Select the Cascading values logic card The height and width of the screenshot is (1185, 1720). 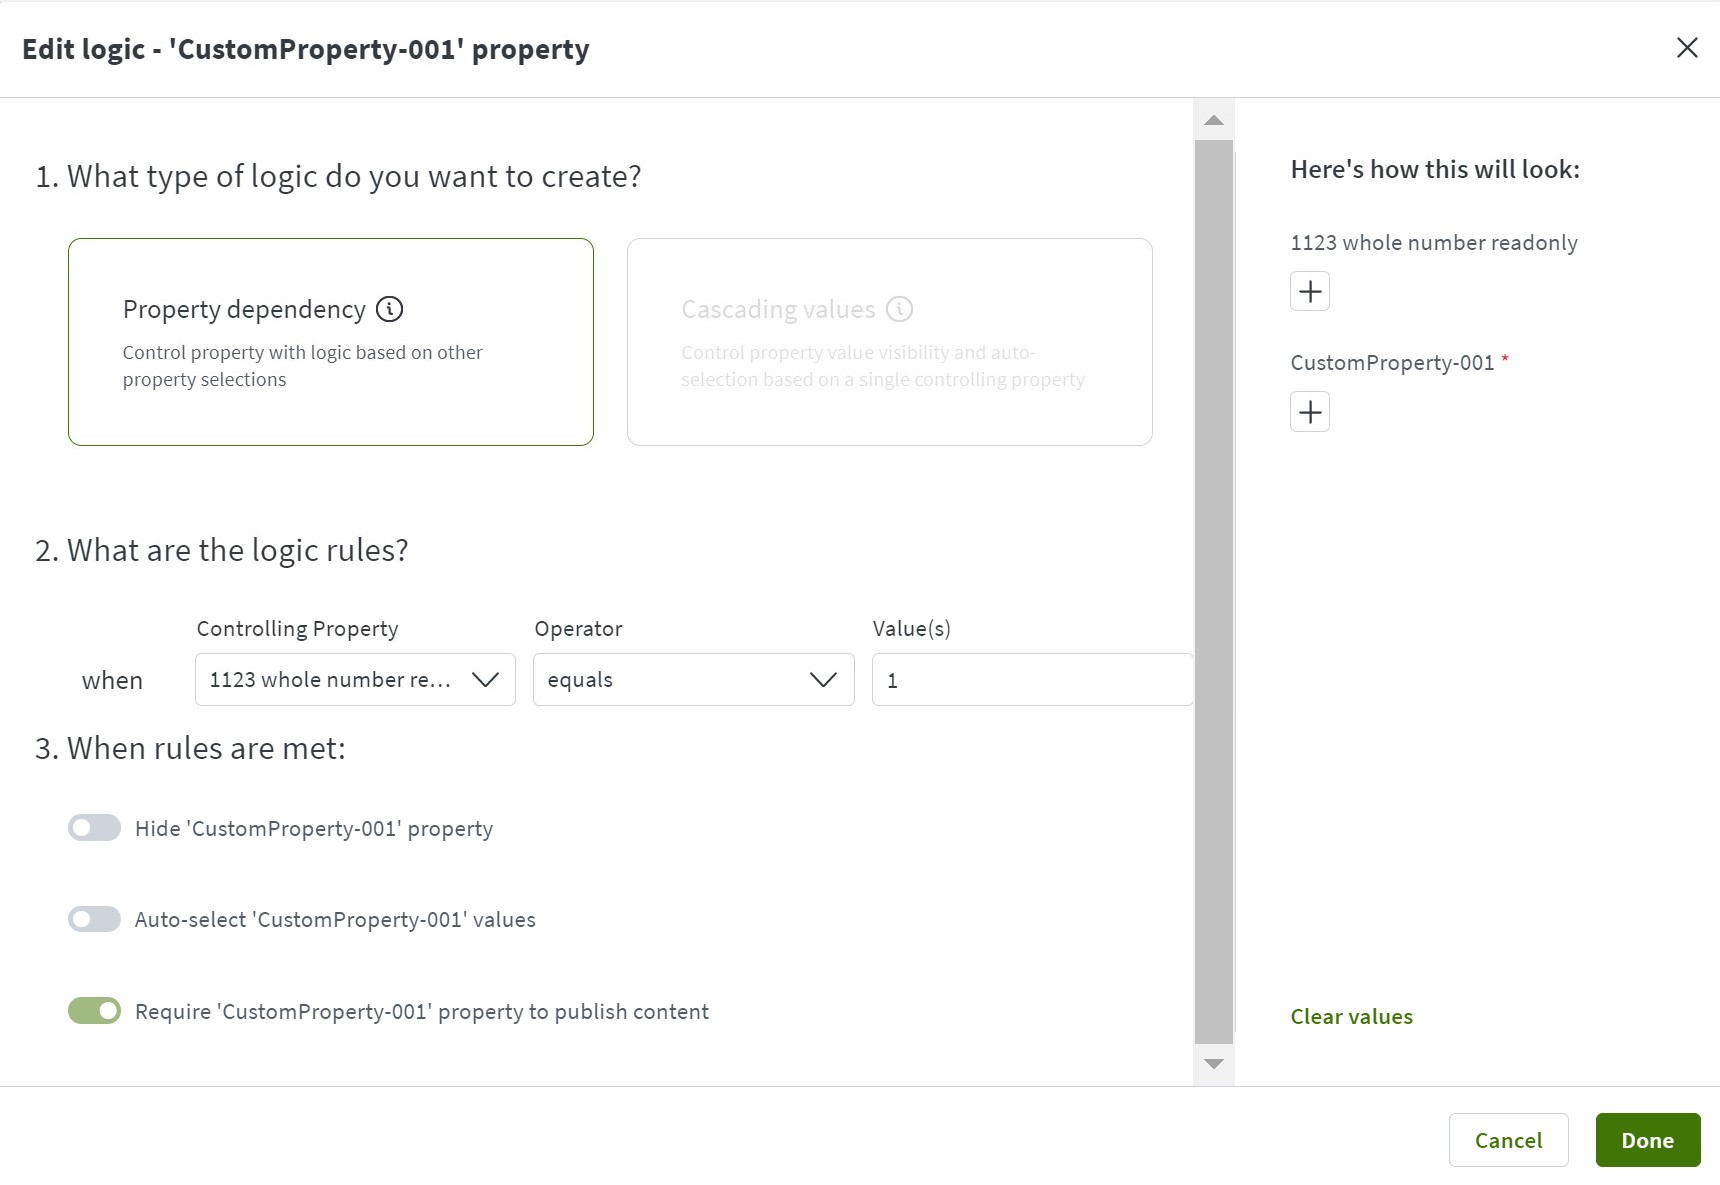[890, 342]
